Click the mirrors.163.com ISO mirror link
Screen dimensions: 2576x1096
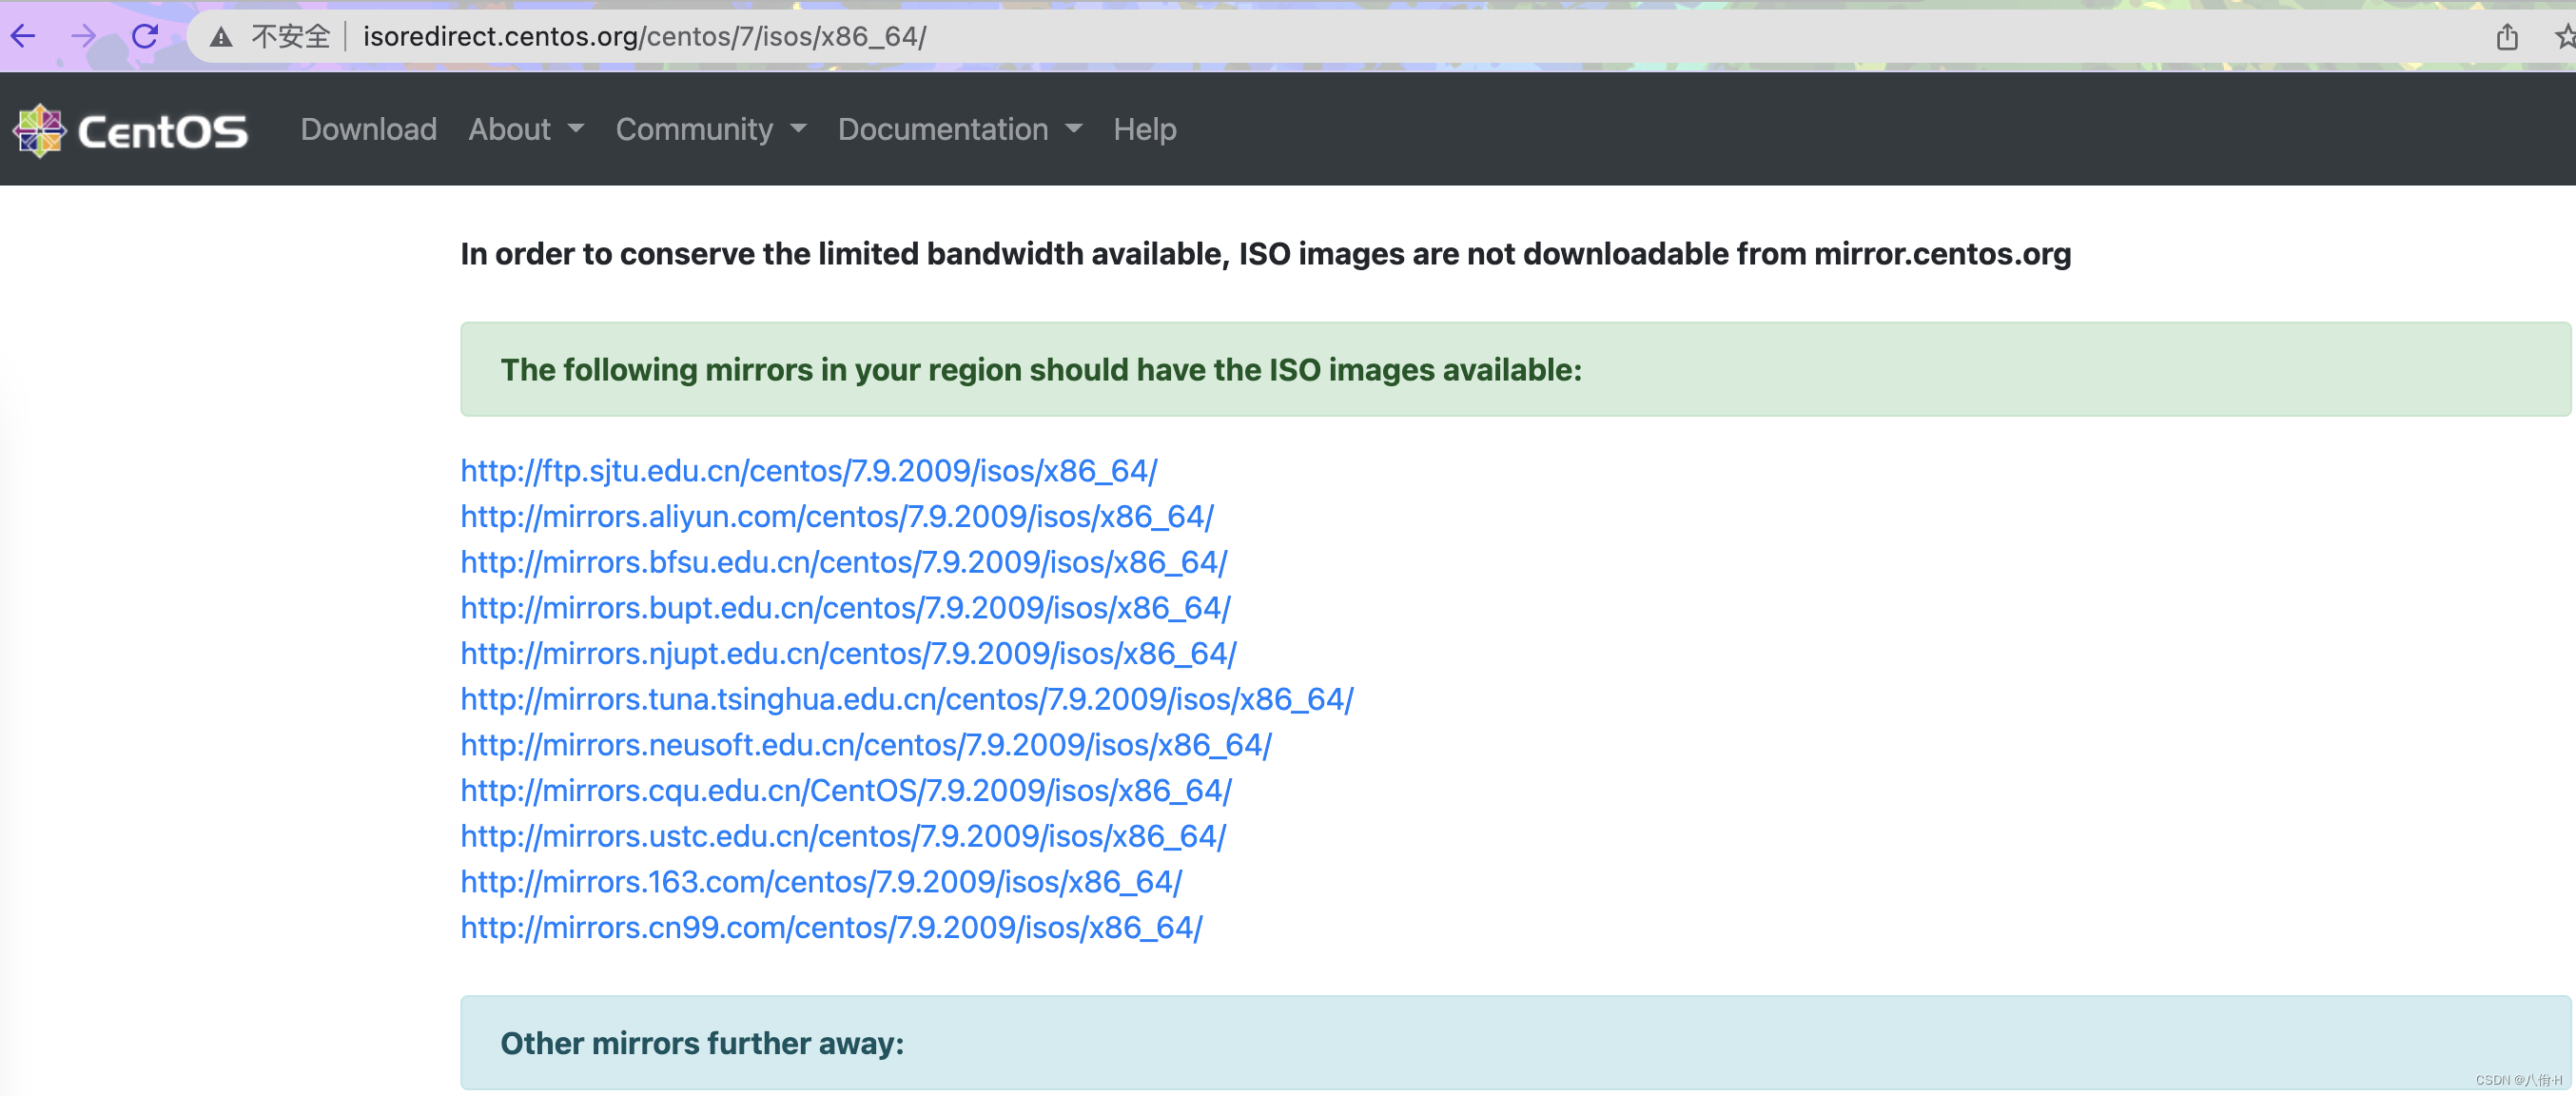822,882
